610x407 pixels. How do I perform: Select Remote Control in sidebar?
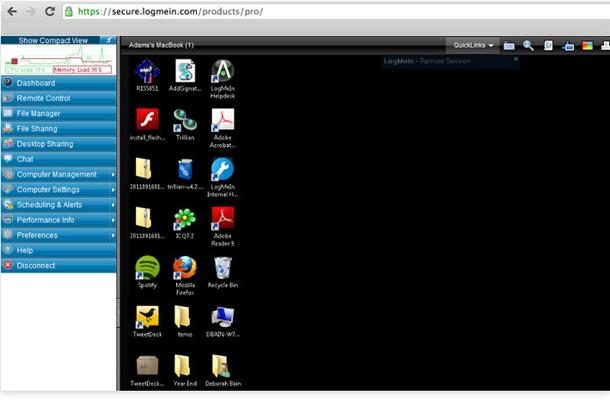(x=58, y=98)
